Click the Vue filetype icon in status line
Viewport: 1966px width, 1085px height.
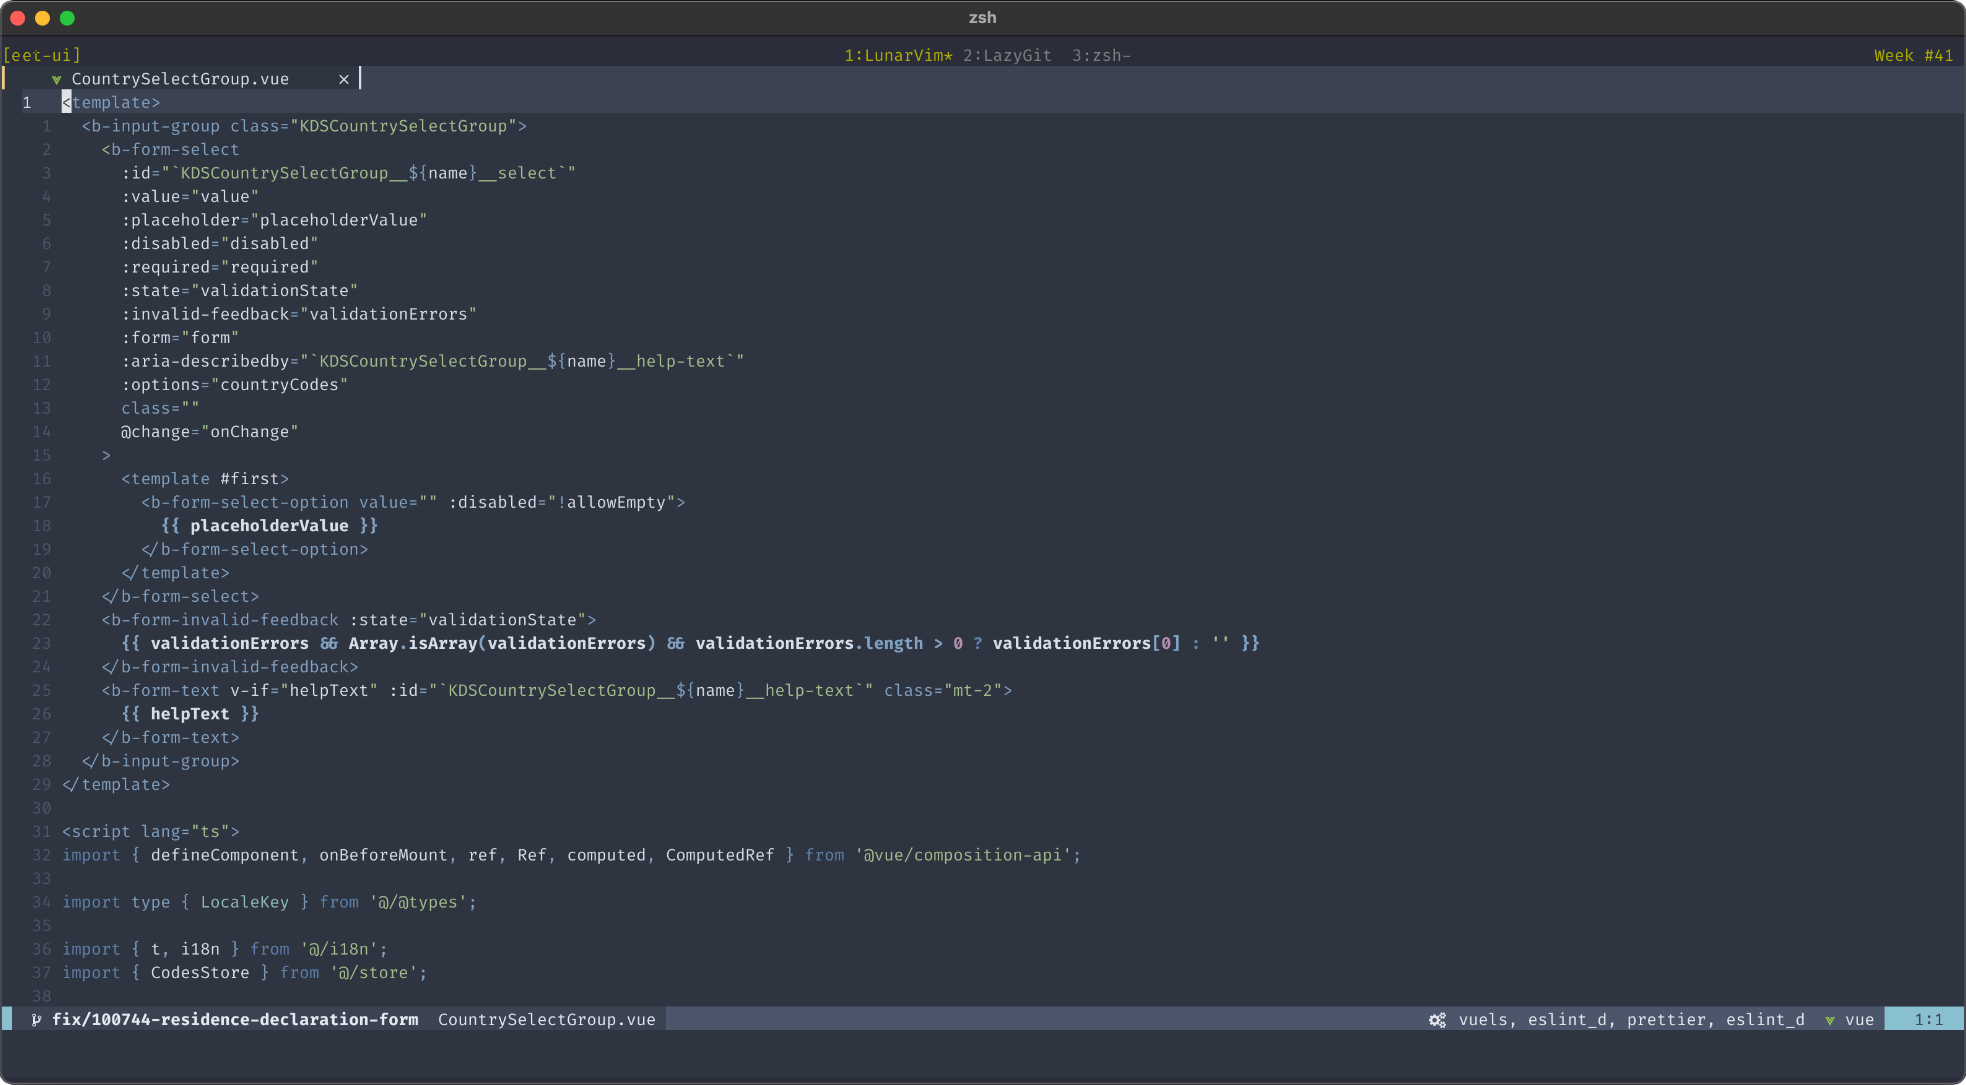coord(1830,1020)
